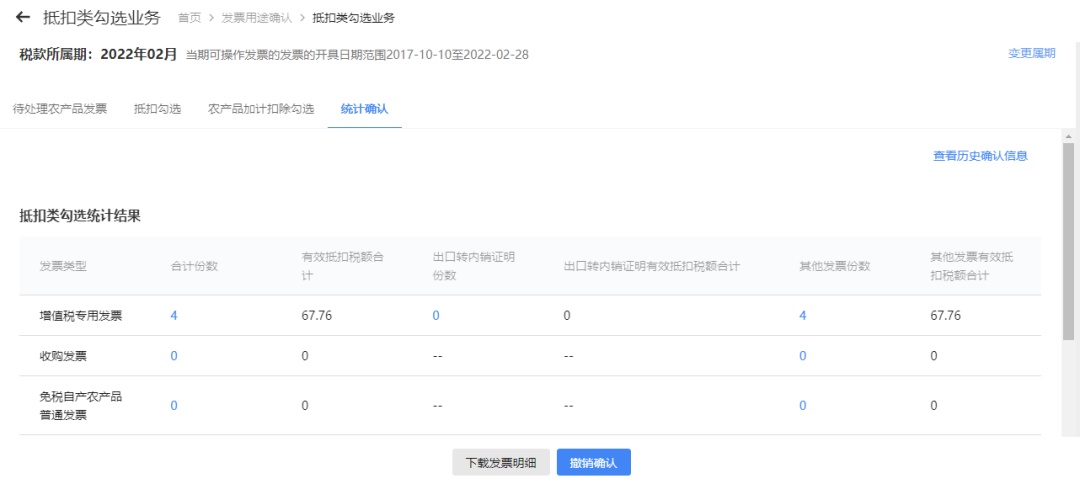Open 合计份数 value 4 for 增值税专用发票
Image resolution: width=1080 pixels, height=484 pixels.
[174, 315]
